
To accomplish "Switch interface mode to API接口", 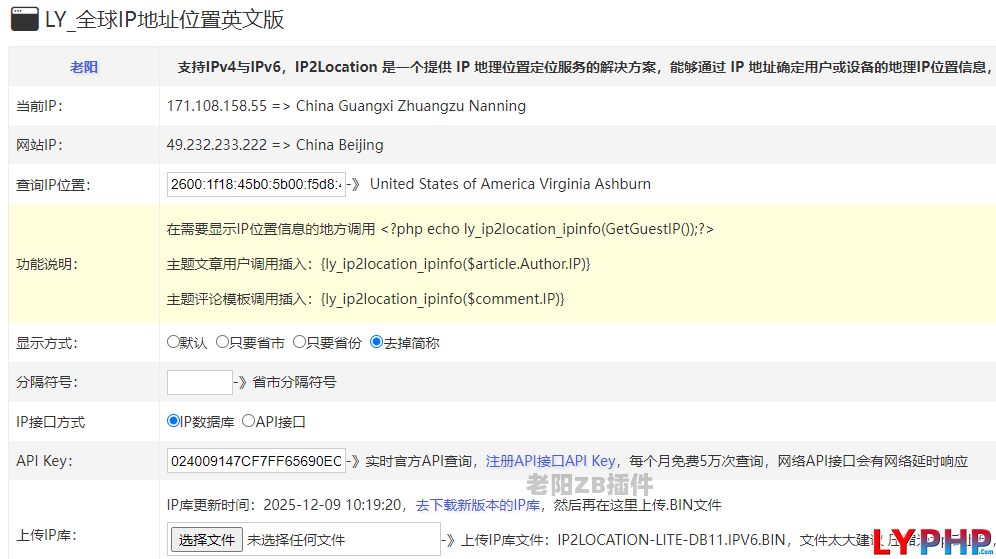I will tap(248, 421).
